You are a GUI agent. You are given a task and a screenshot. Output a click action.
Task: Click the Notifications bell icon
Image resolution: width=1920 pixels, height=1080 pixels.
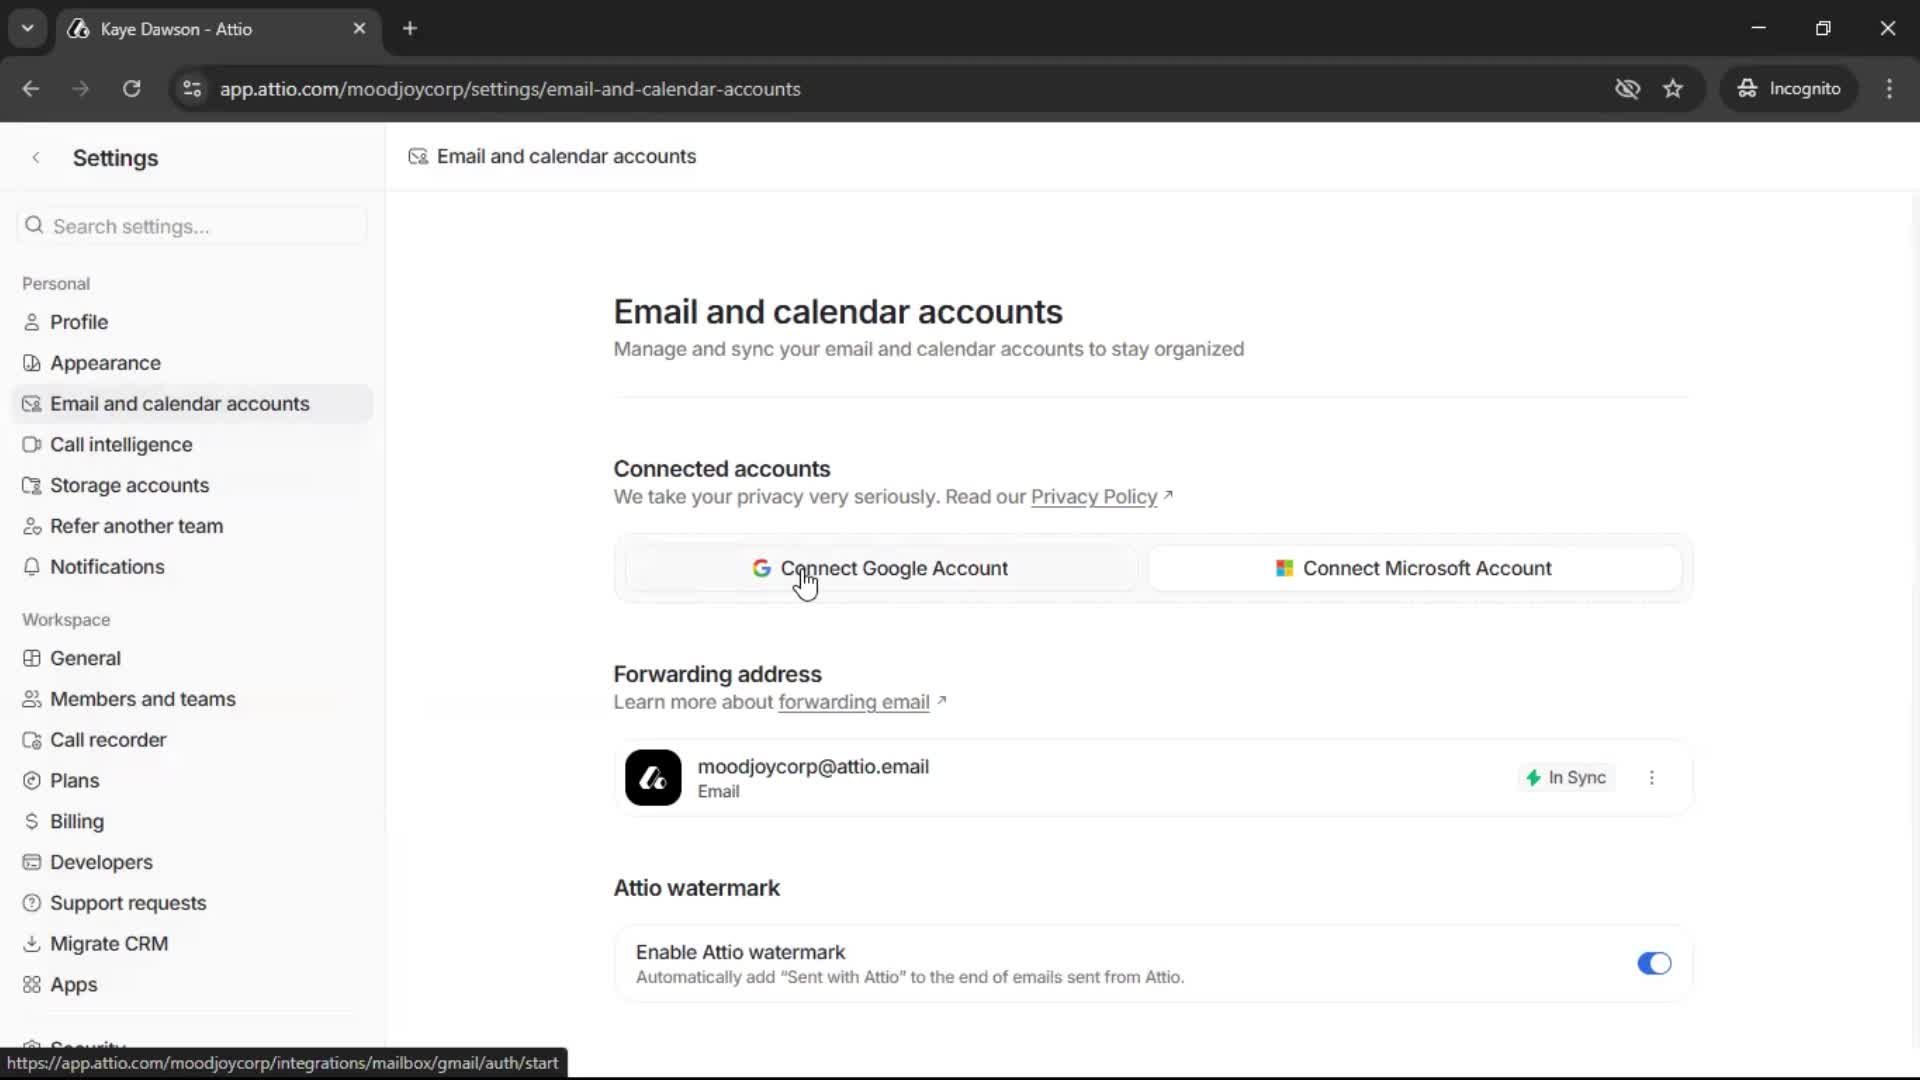(x=32, y=567)
